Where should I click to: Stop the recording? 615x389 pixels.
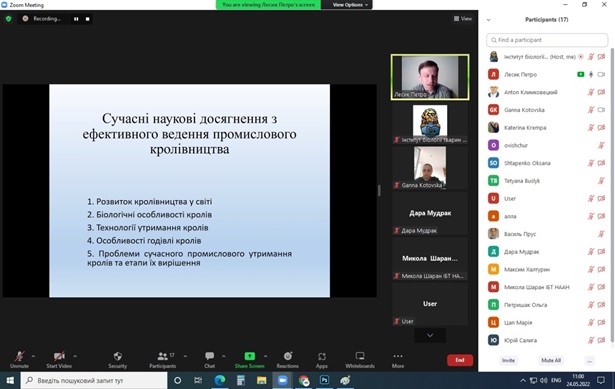point(87,19)
